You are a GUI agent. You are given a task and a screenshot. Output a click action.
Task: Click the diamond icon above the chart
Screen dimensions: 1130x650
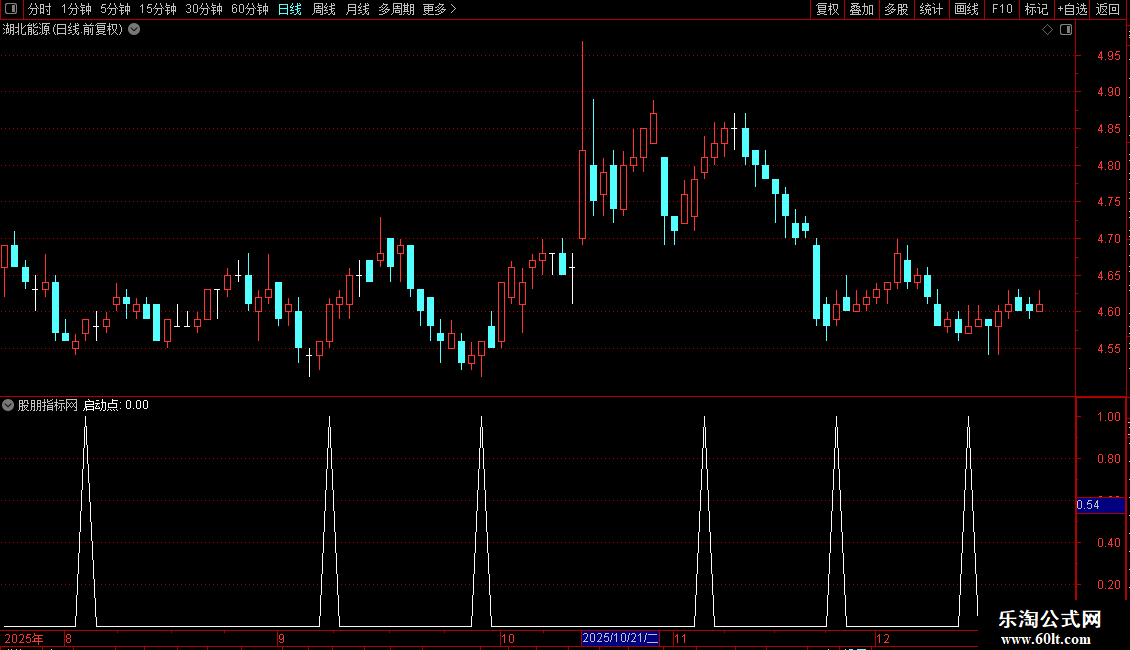[1048, 30]
